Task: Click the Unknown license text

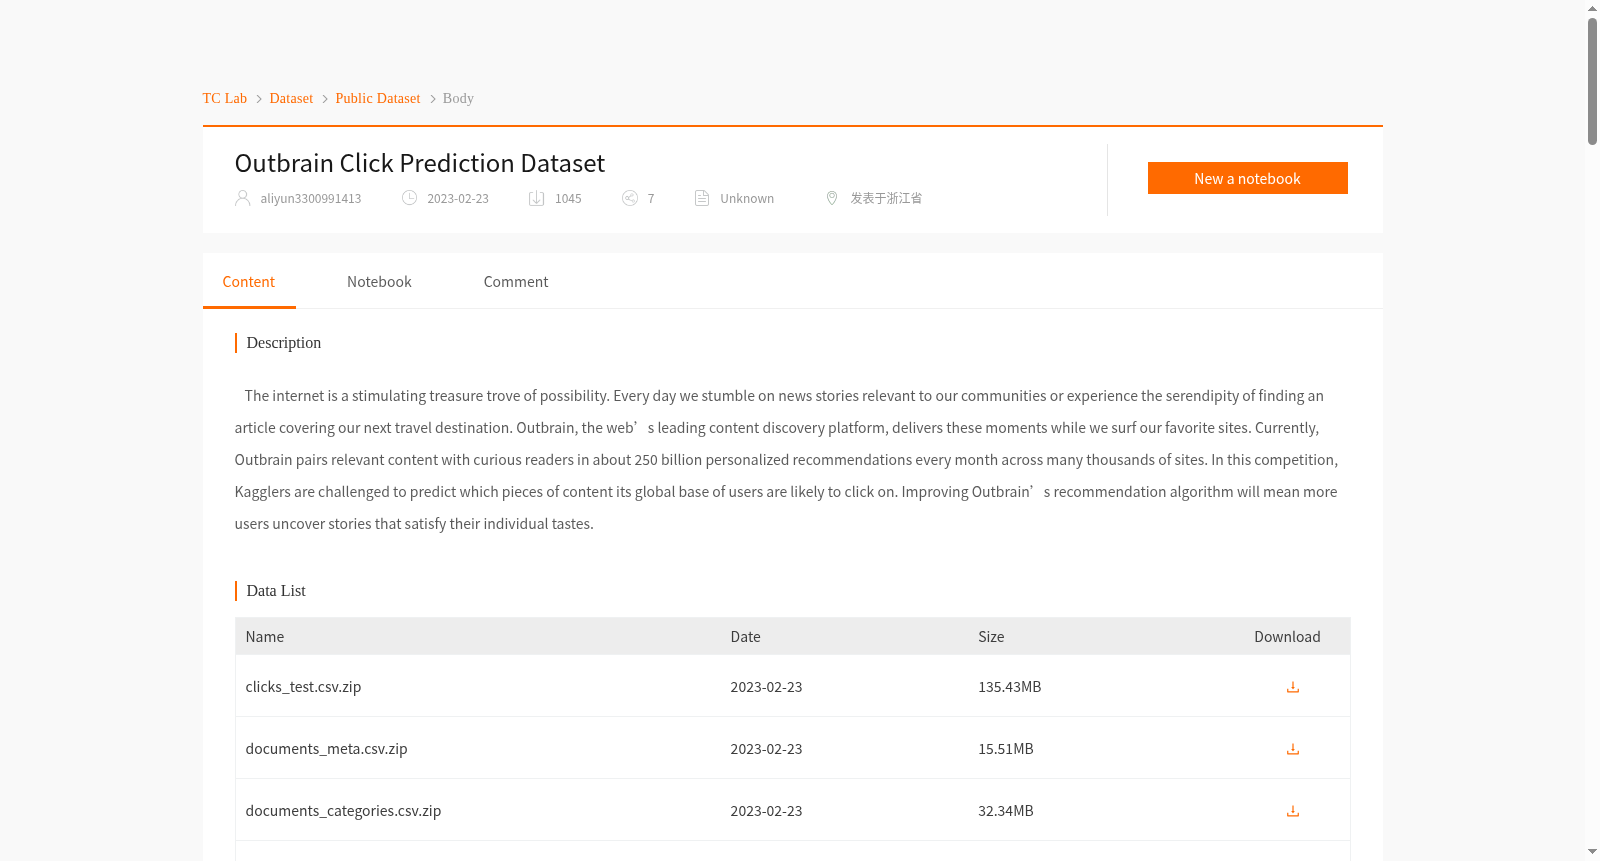Action: coord(747,199)
